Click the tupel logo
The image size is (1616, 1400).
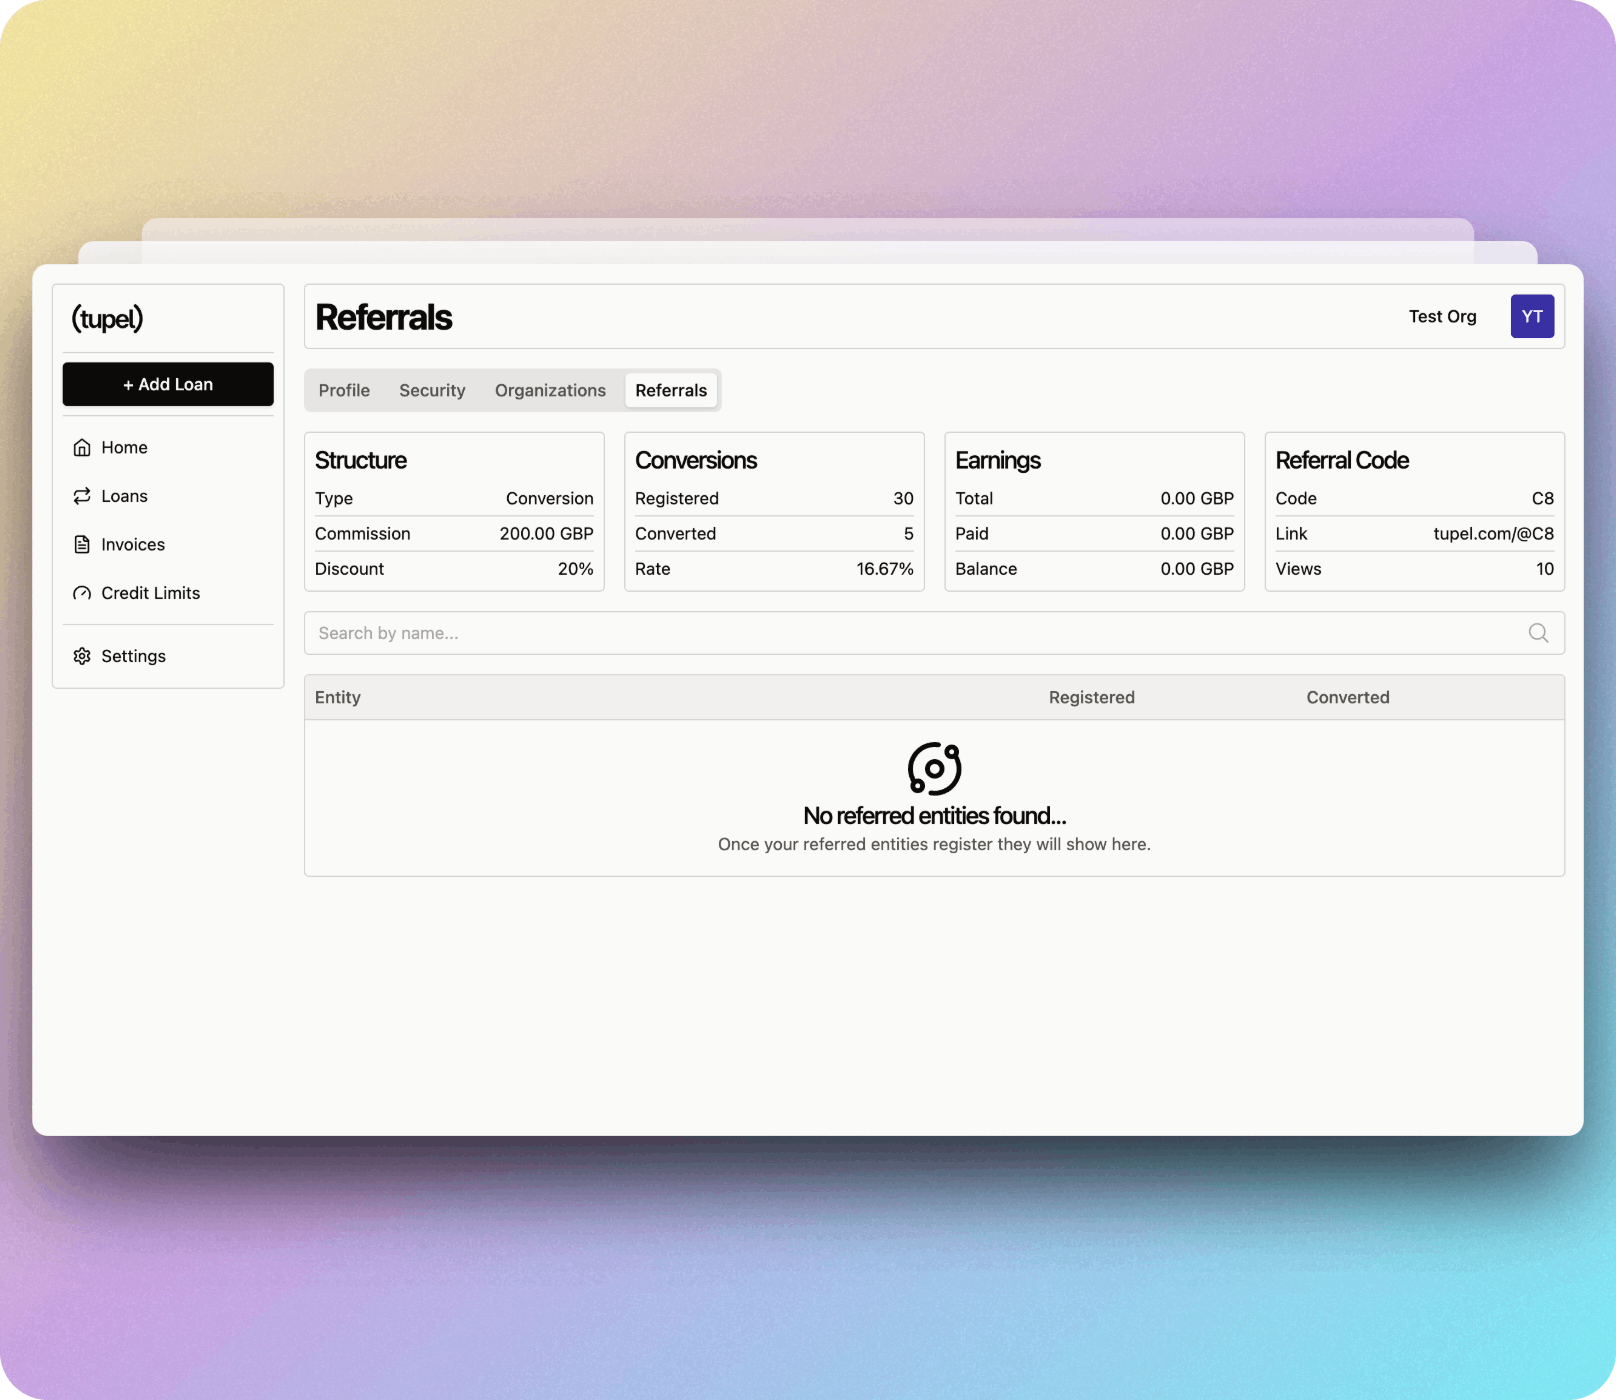click(107, 318)
